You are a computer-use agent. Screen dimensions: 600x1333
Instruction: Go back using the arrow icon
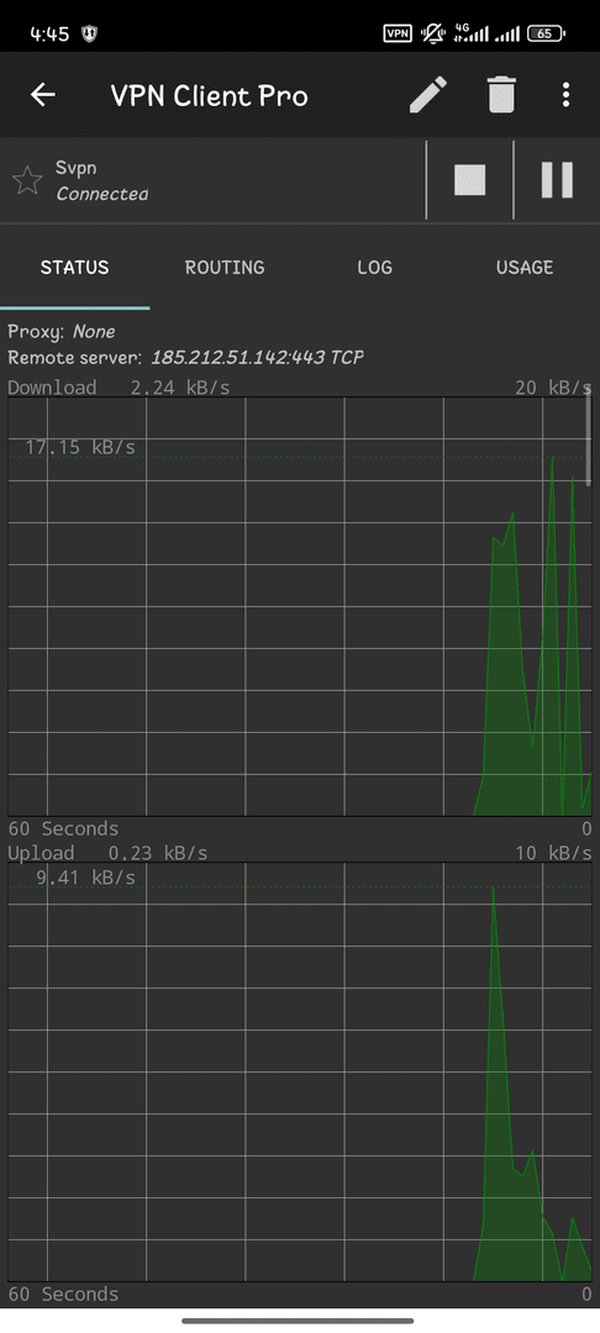(x=43, y=95)
